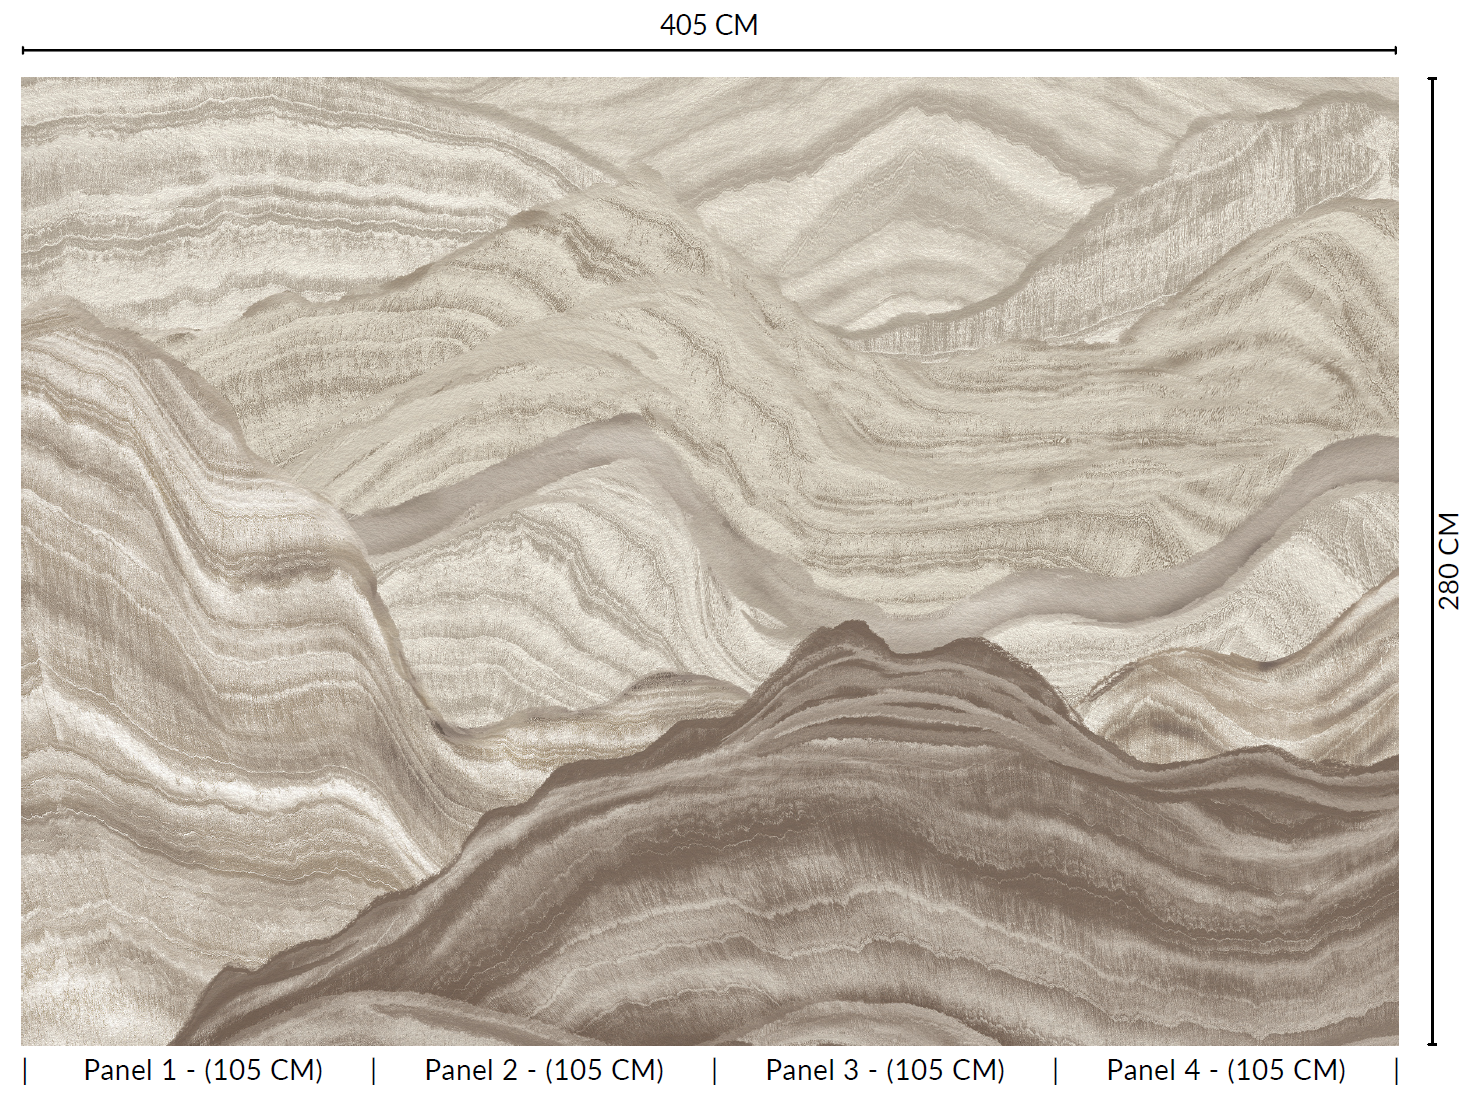Select the Panel 2 - (105 CM) label
1468x1115 pixels.
pos(544,1071)
